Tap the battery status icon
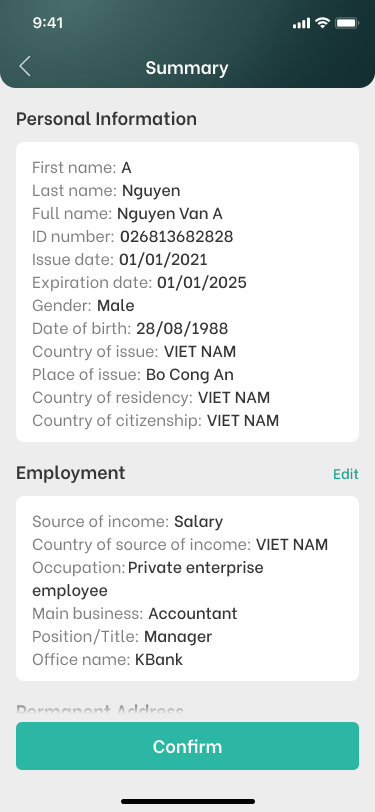This screenshot has height=812, width=375. tap(347, 23)
